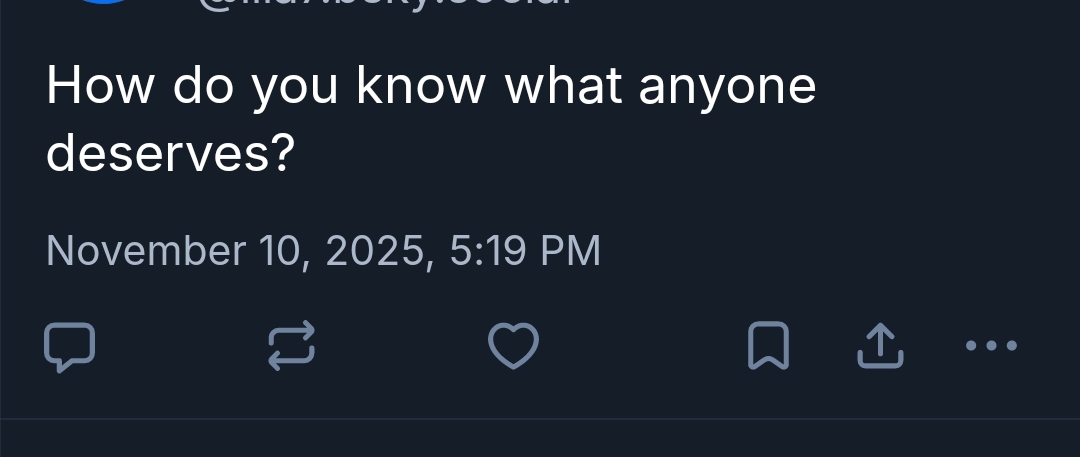Click the word "know" in the post
Viewport: 1080px width, 457px height.
point(420,88)
